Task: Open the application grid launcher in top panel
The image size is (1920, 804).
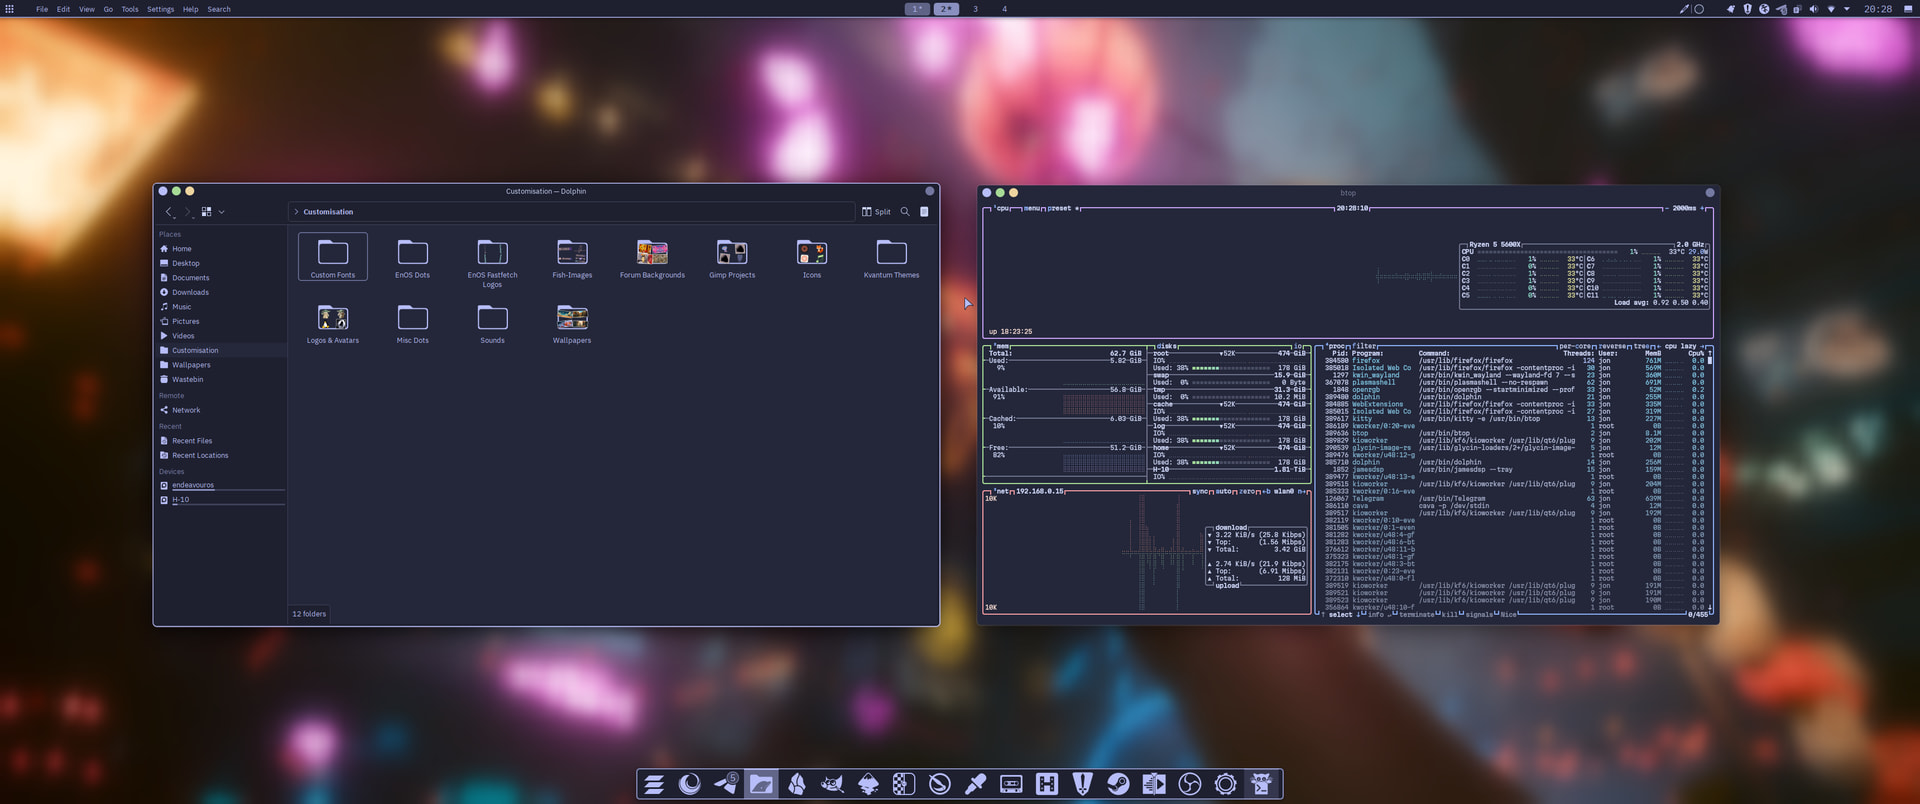Action: (x=10, y=9)
